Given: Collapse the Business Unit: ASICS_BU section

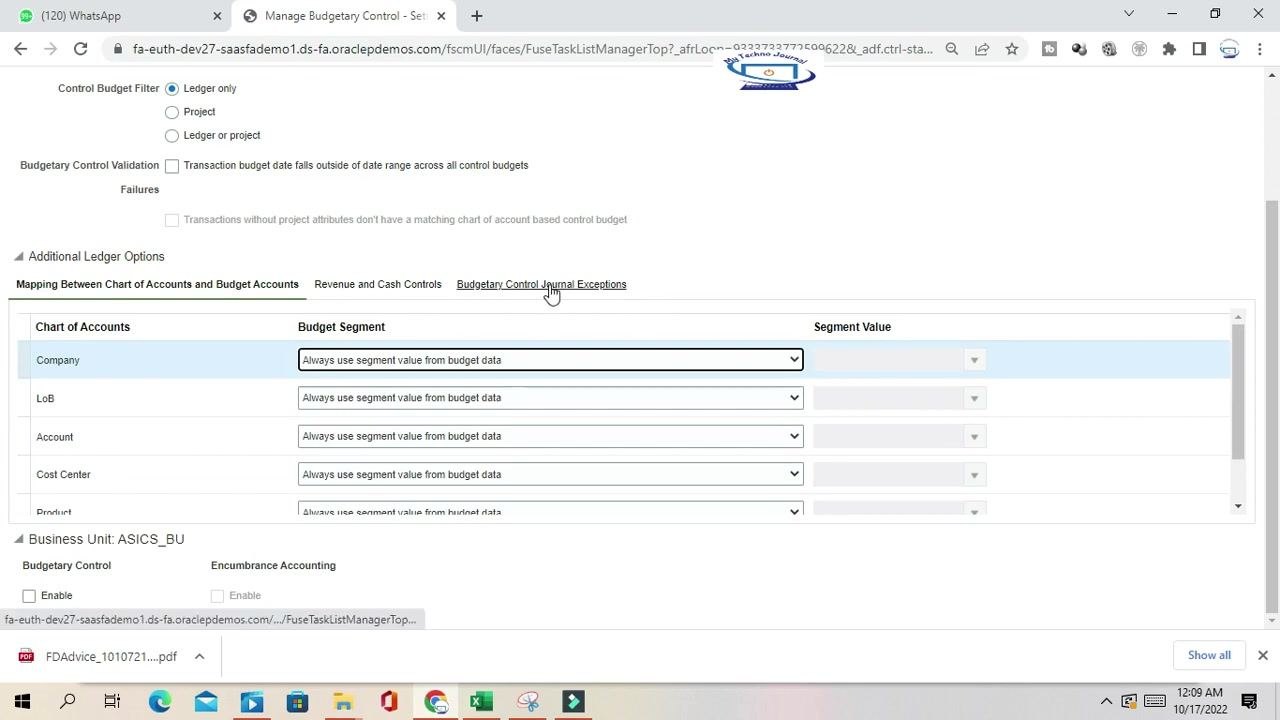Looking at the screenshot, I should click(x=18, y=539).
